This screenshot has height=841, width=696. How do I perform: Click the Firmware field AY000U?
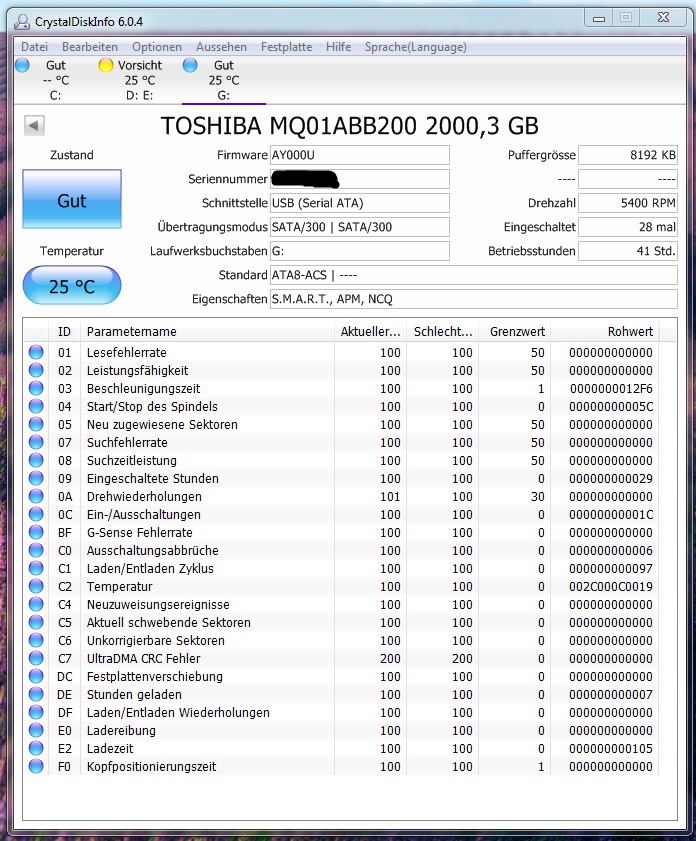pyautogui.click(x=360, y=155)
